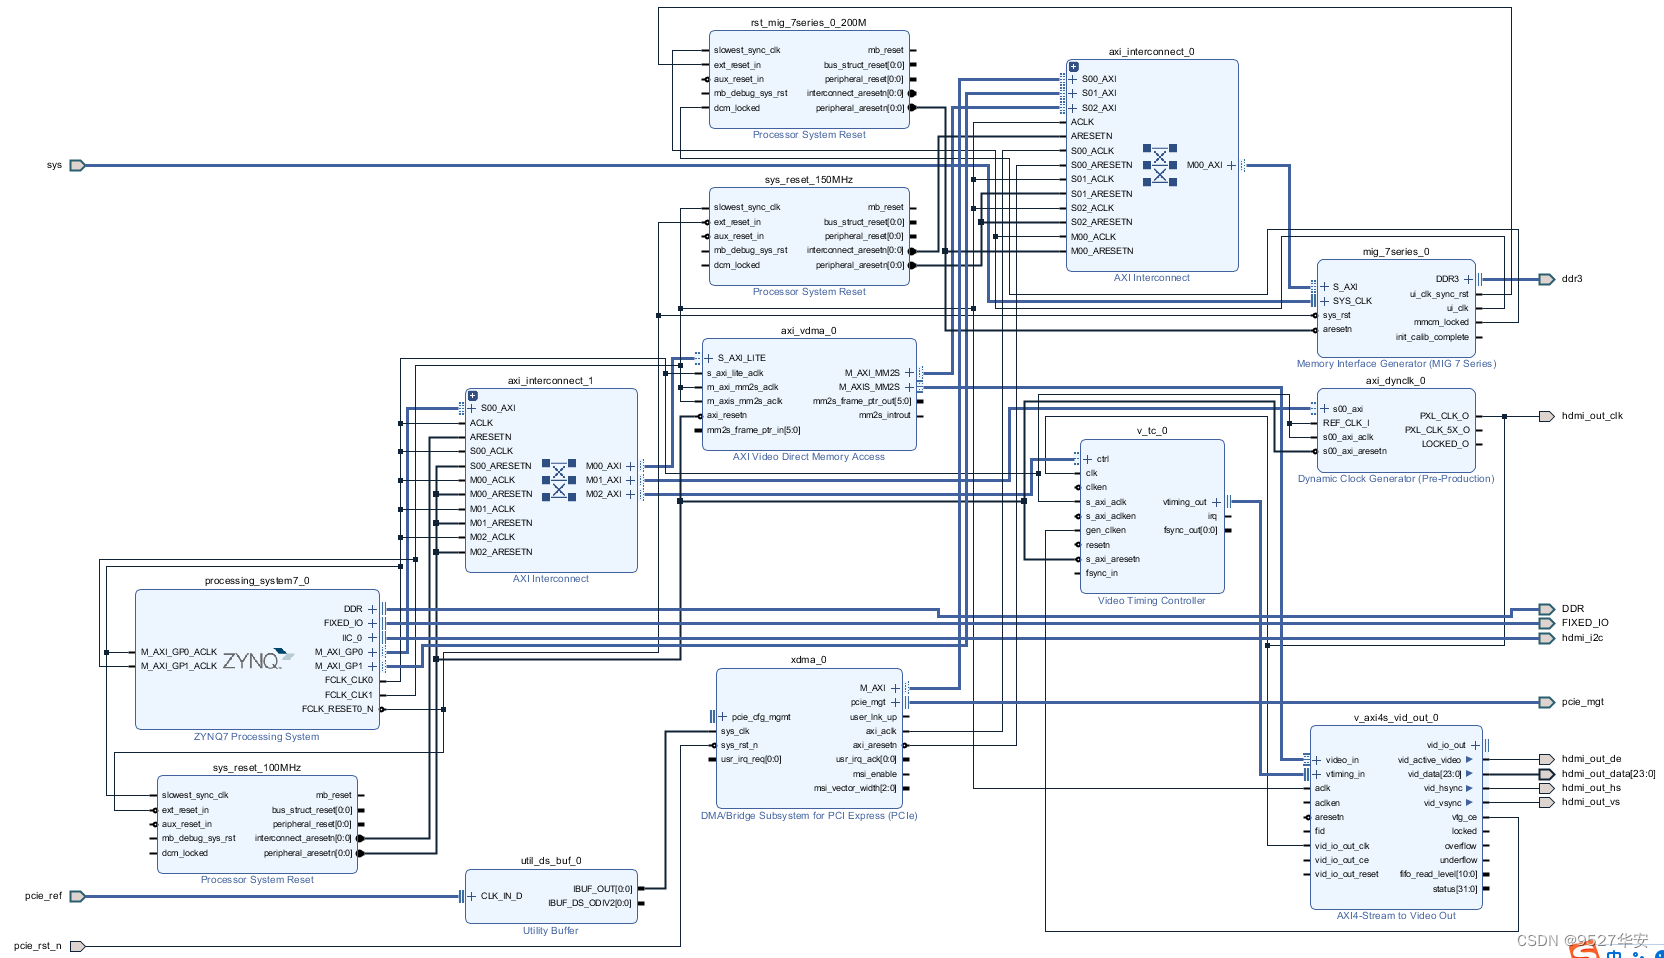Click the Utility Buffer label
This screenshot has height=958, width=1664.
click(551, 931)
